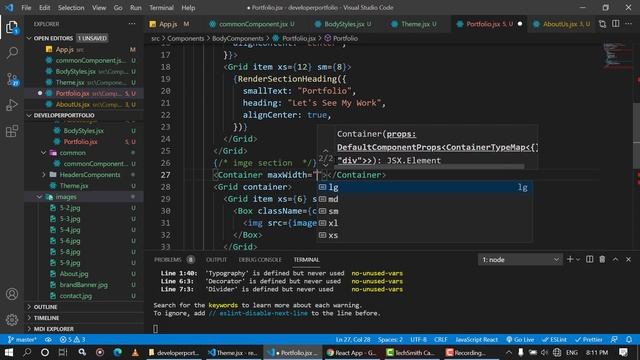Click the feedback icon in status bar

(x=614, y=340)
